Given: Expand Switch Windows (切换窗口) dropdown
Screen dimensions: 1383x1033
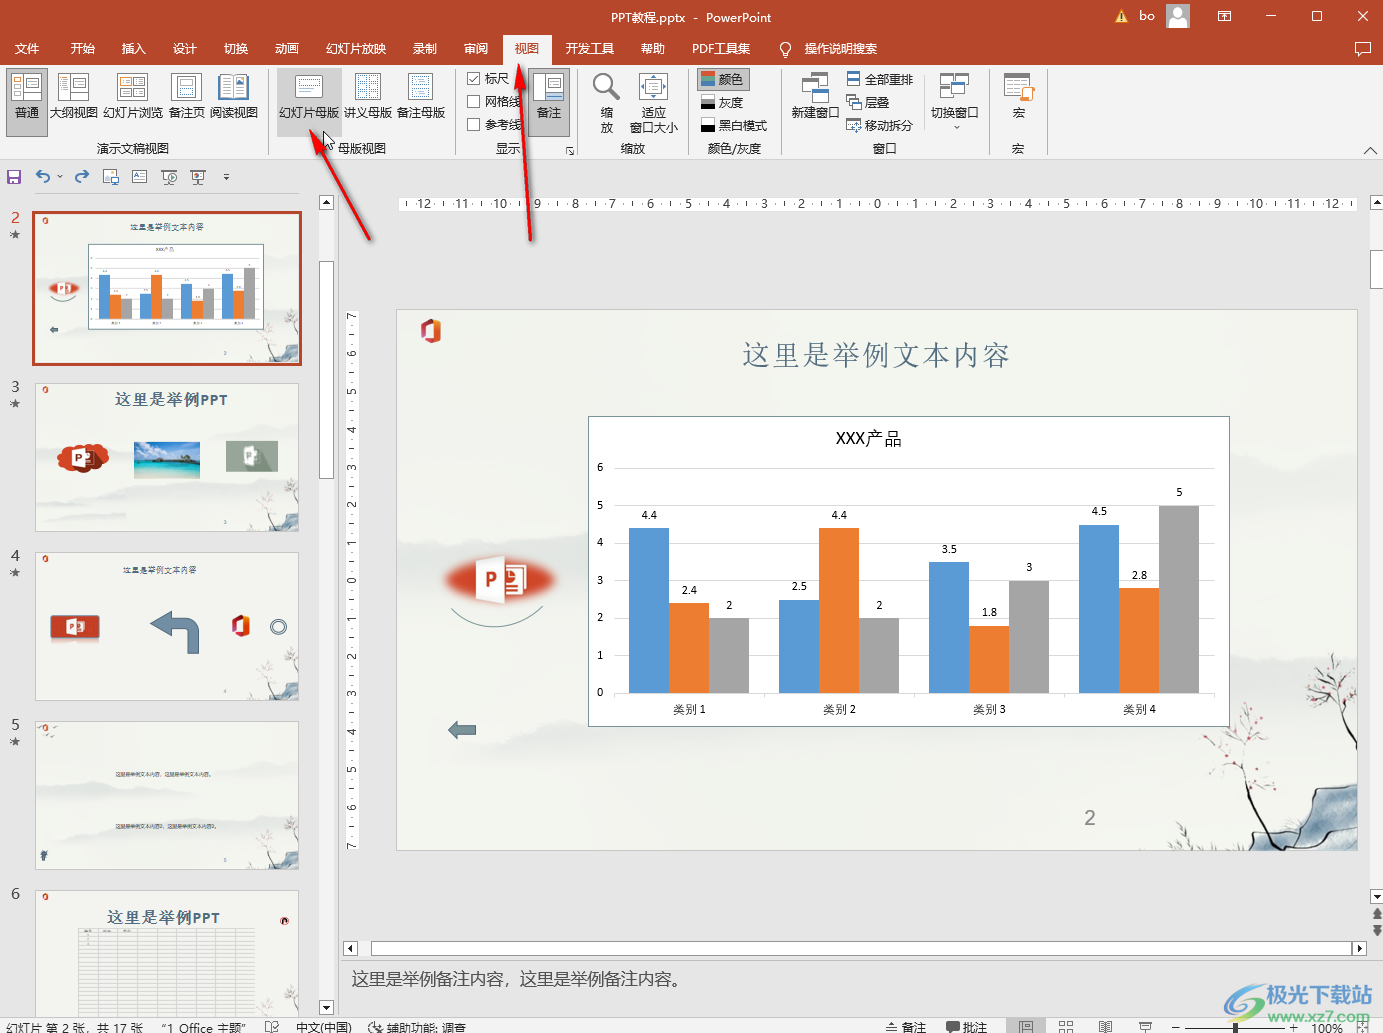Looking at the screenshot, I should click(955, 102).
